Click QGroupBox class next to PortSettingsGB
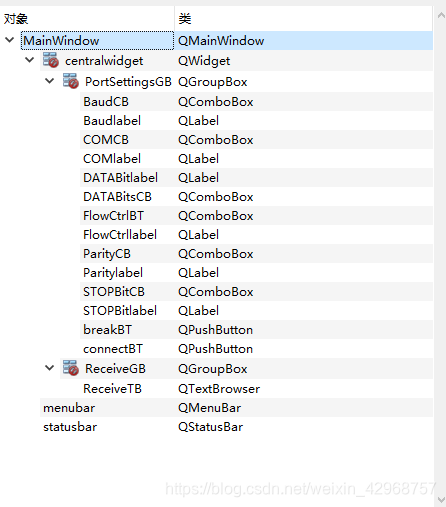 213,82
